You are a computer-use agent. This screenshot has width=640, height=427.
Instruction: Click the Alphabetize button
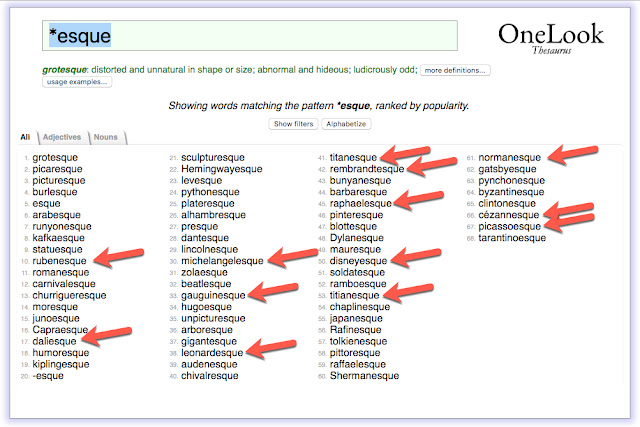[346, 124]
